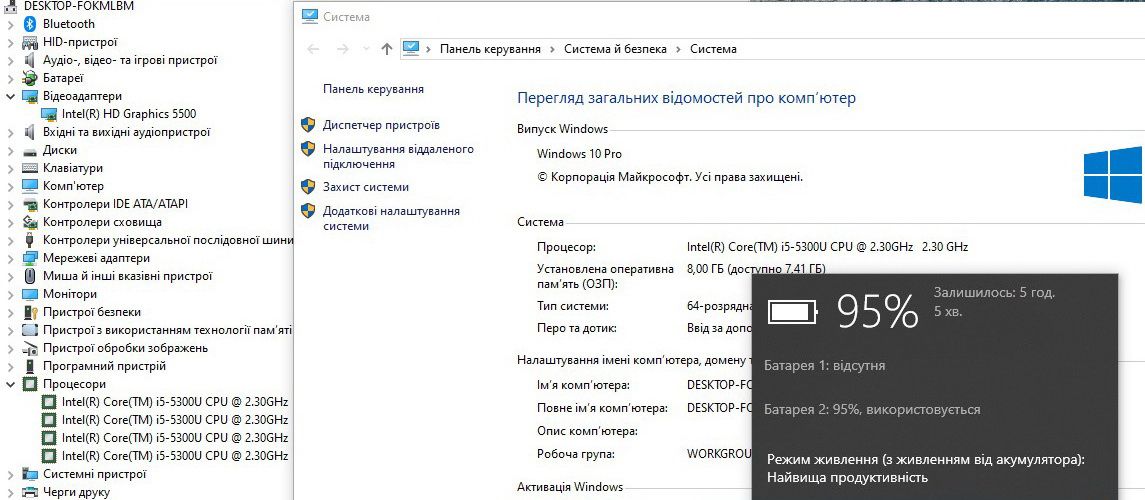The width and height of the screenshot is (1145, 500).
Task: Select the first Intel Core i5-5300U processor entry
Action: [x=175, y=402]
